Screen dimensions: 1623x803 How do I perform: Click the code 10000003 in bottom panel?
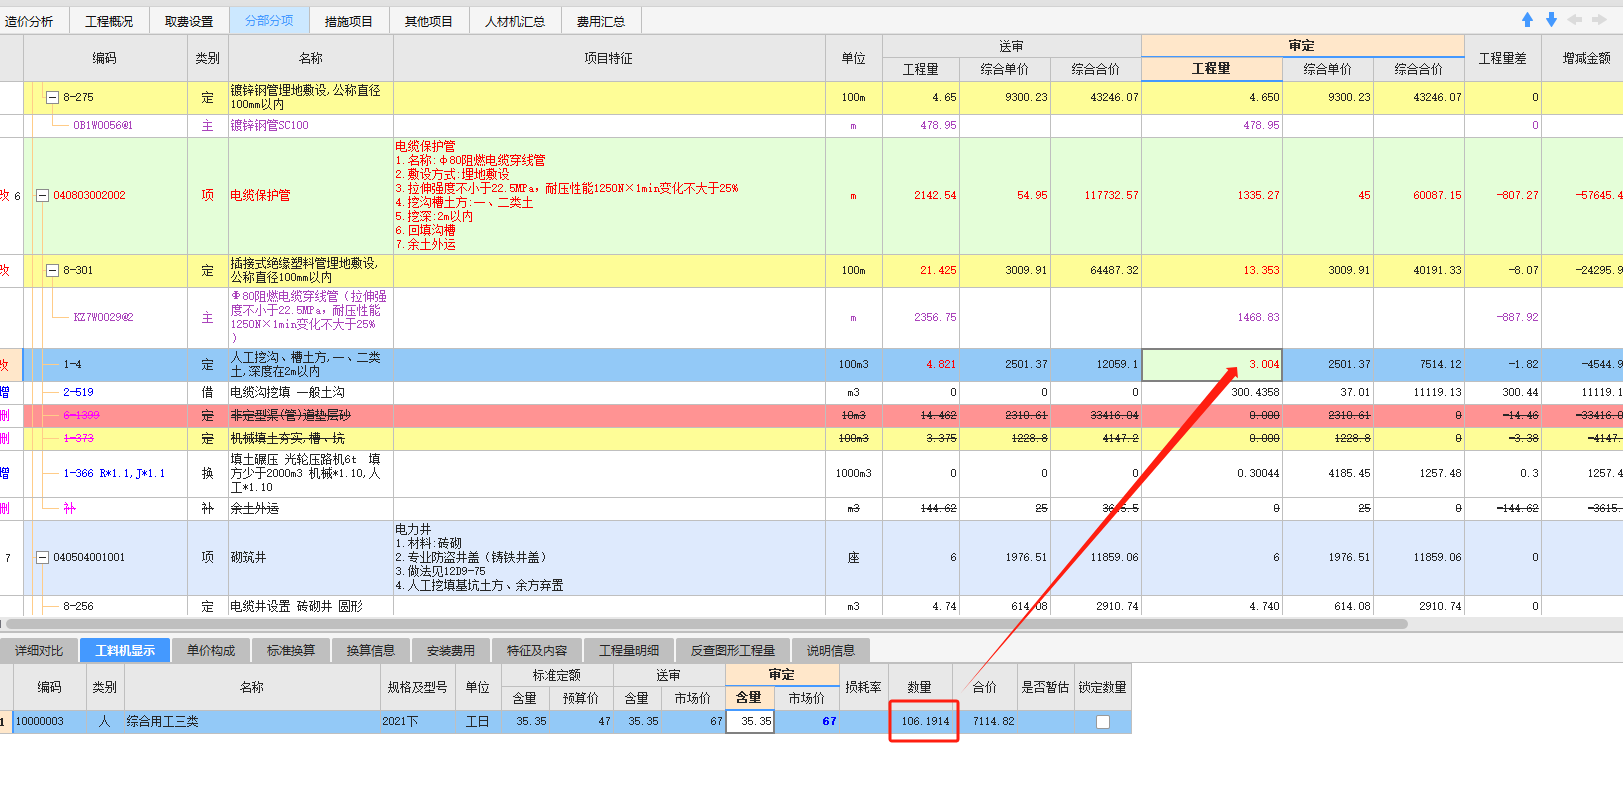click(40, 722)
